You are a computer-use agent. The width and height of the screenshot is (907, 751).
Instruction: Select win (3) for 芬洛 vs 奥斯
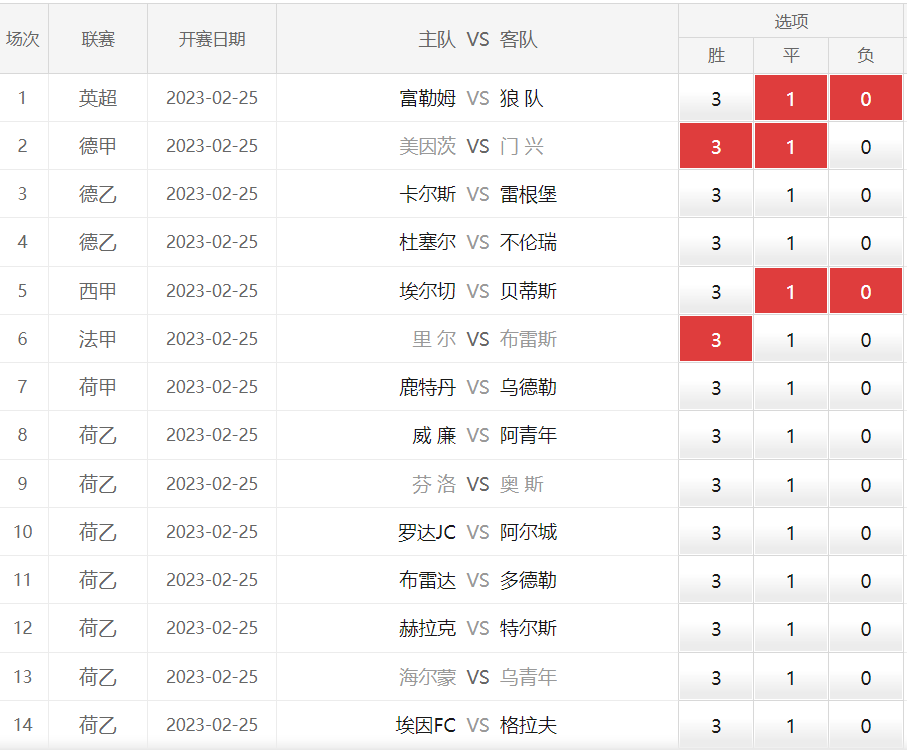(716, 484)
